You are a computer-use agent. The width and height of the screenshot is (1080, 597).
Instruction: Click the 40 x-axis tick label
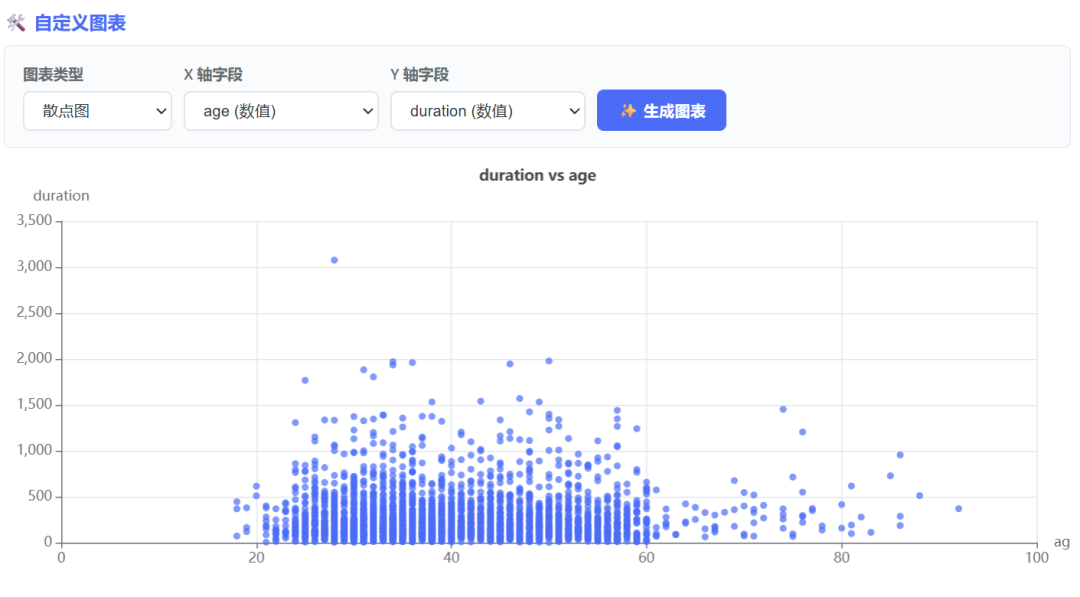(x=451, y=558)
